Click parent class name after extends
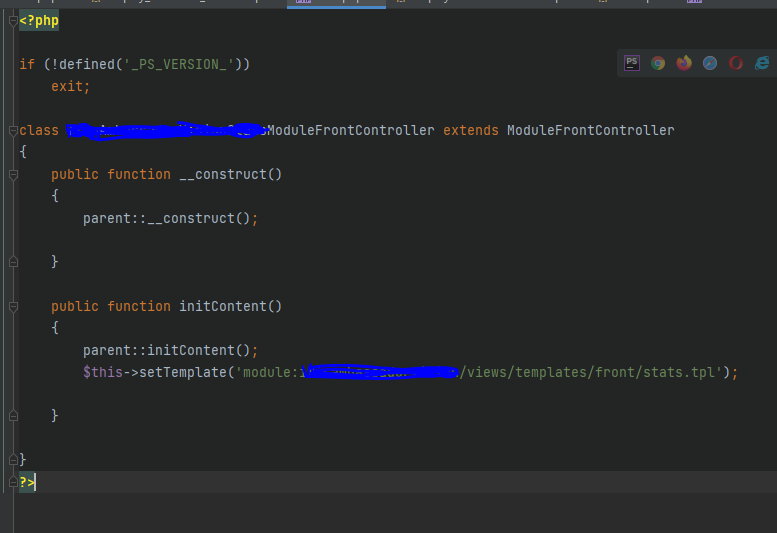The image size is (777, 533). coord(591,130)
